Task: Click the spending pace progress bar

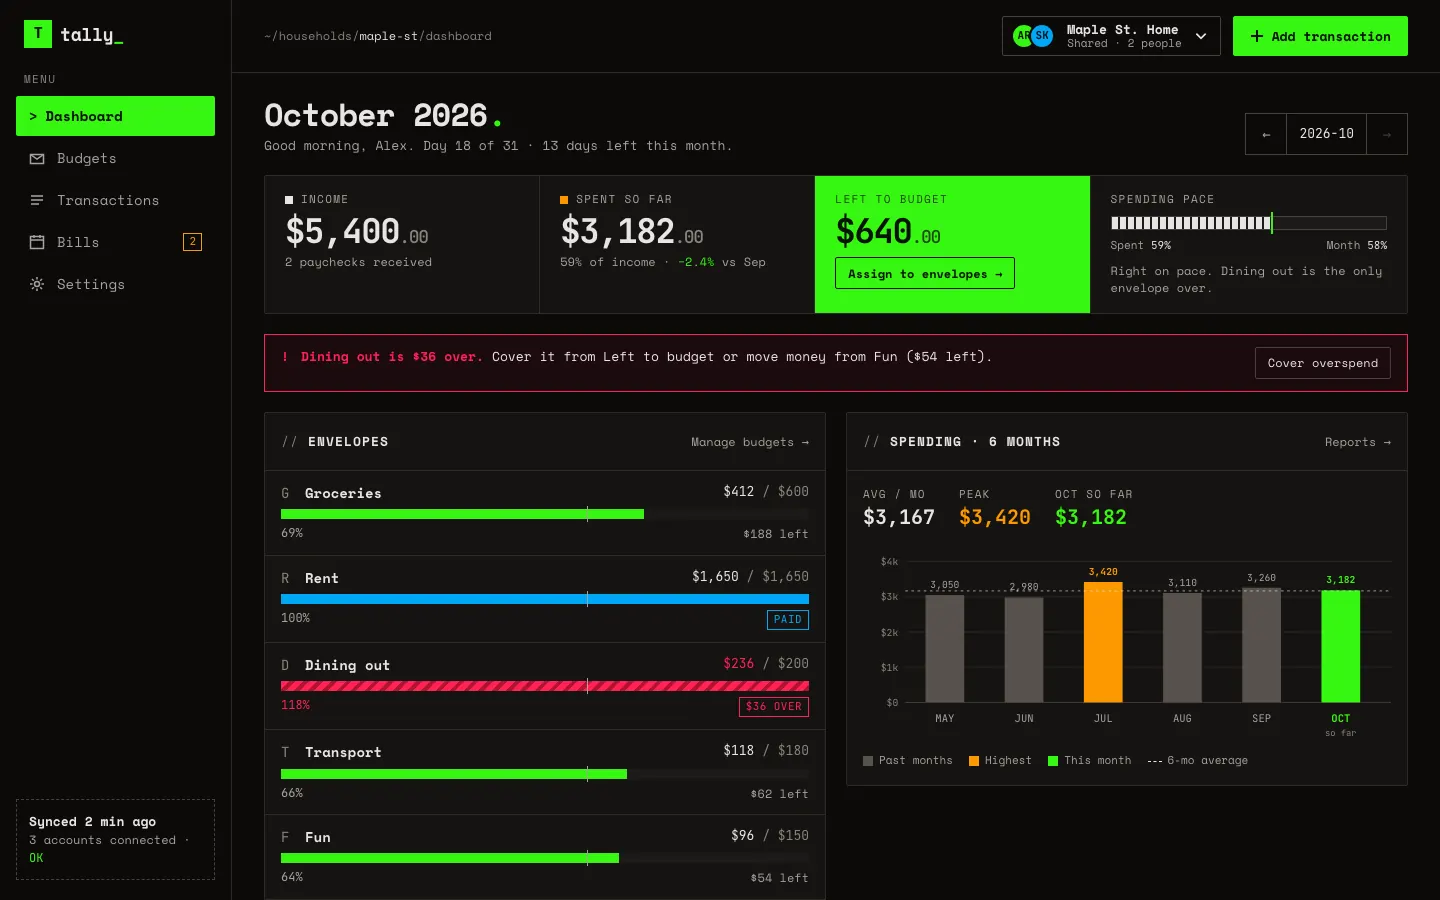Action: click(1248, 223)
